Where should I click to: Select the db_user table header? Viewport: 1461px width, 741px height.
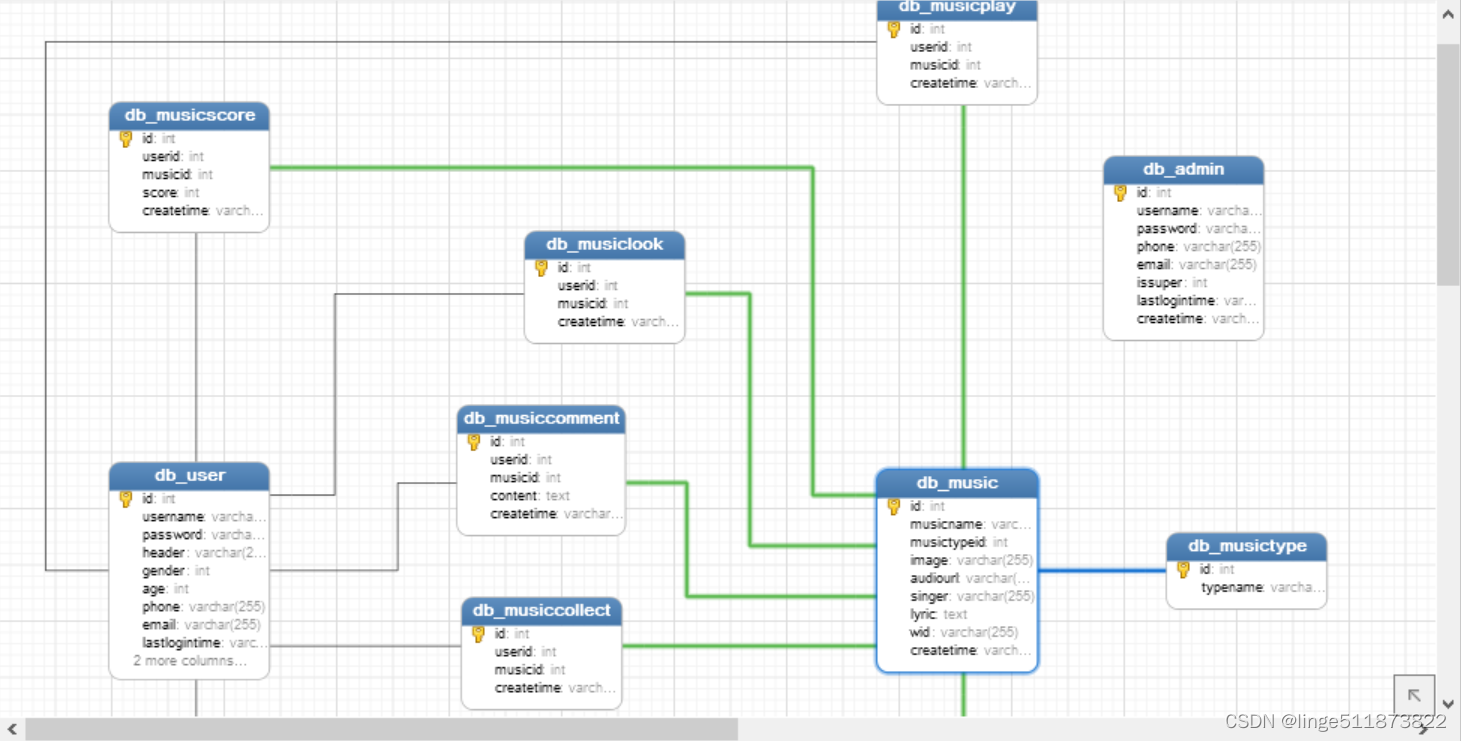pos(189,476)
